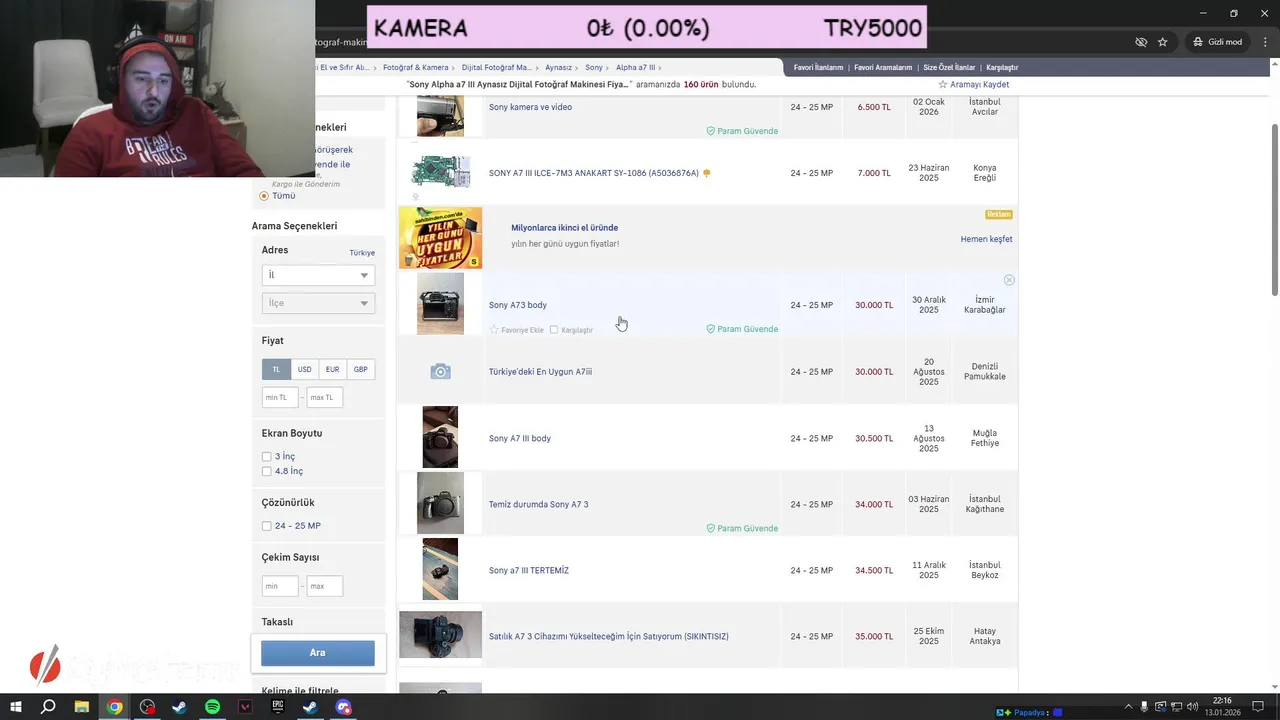1280x720 pixels.
Task: Click the Türkiye link beside Adres
Action: coord(362,253)
